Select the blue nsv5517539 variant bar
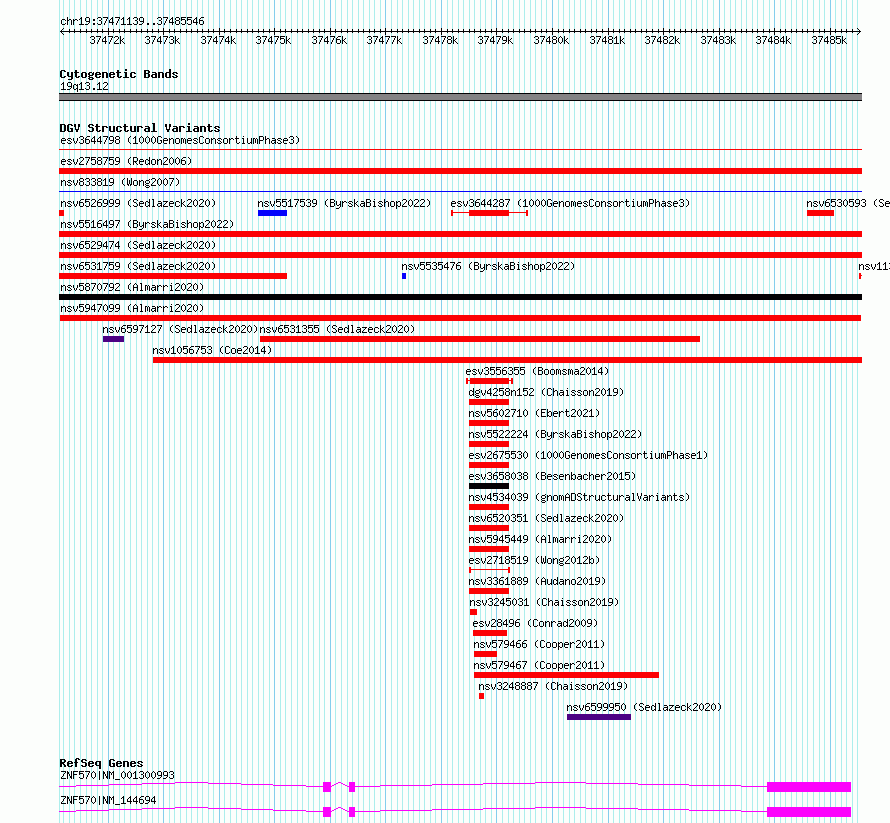The image size is (890, 823). click(272, 213)
